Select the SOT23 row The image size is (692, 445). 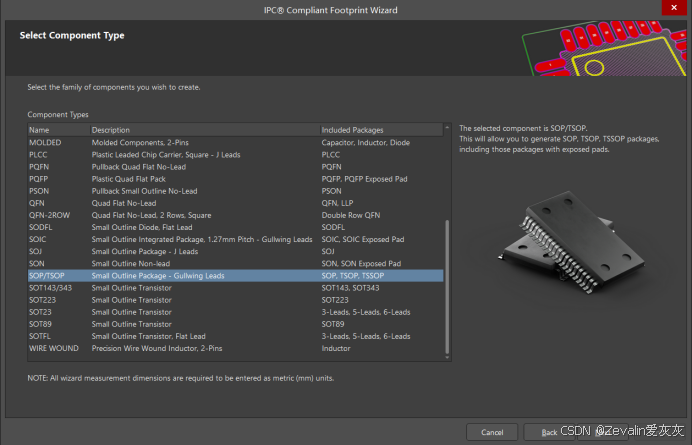click(x=236, y=312)
